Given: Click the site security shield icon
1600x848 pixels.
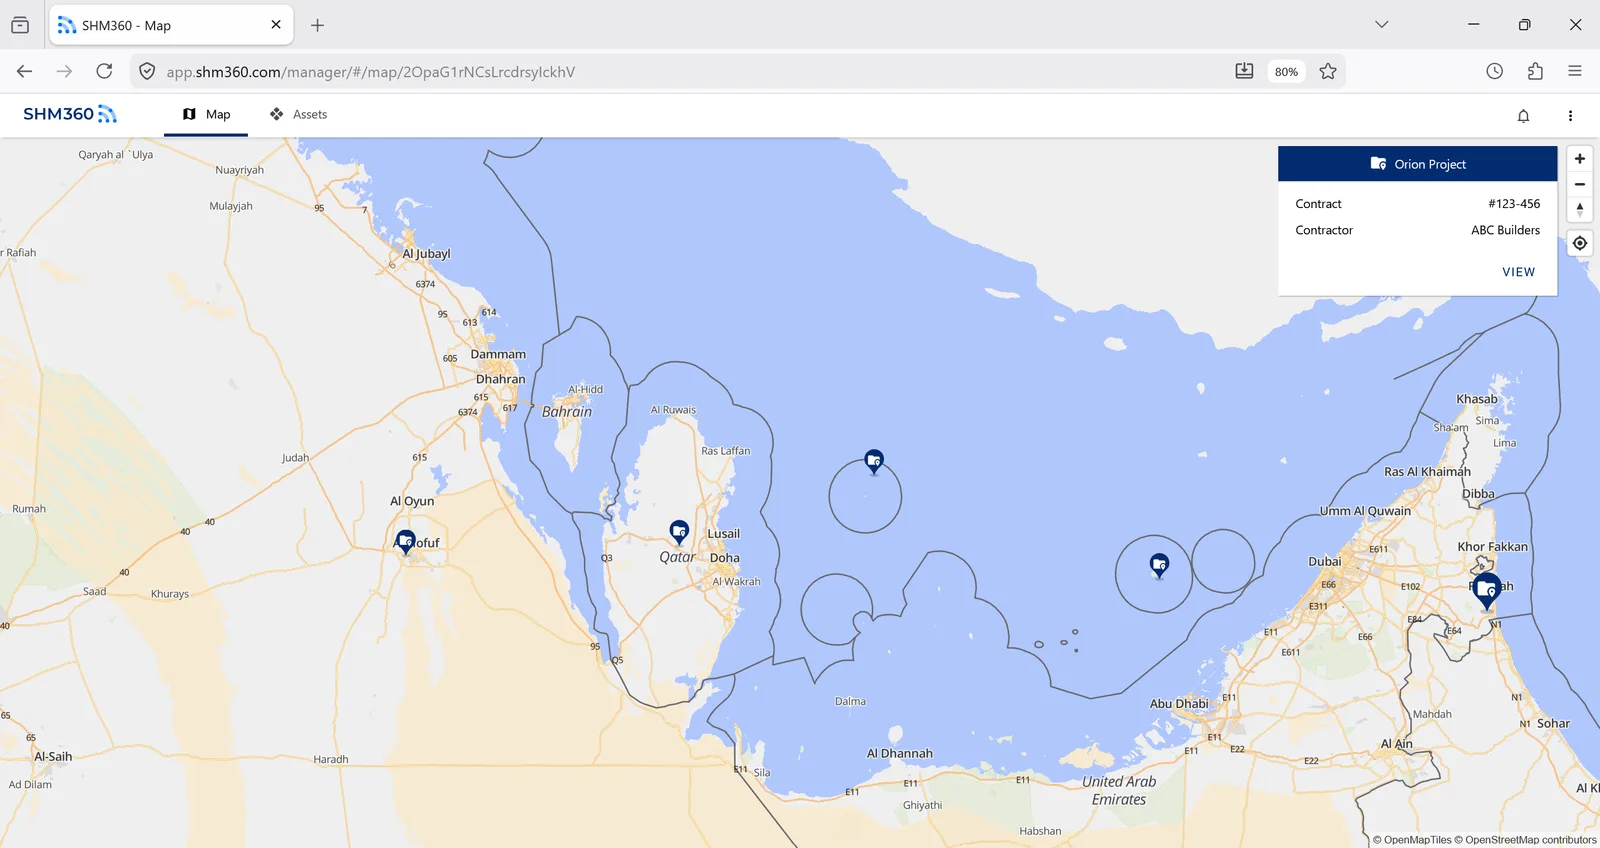Looking at the screenshot, I should pyautogui.click(x=147, y=72).
